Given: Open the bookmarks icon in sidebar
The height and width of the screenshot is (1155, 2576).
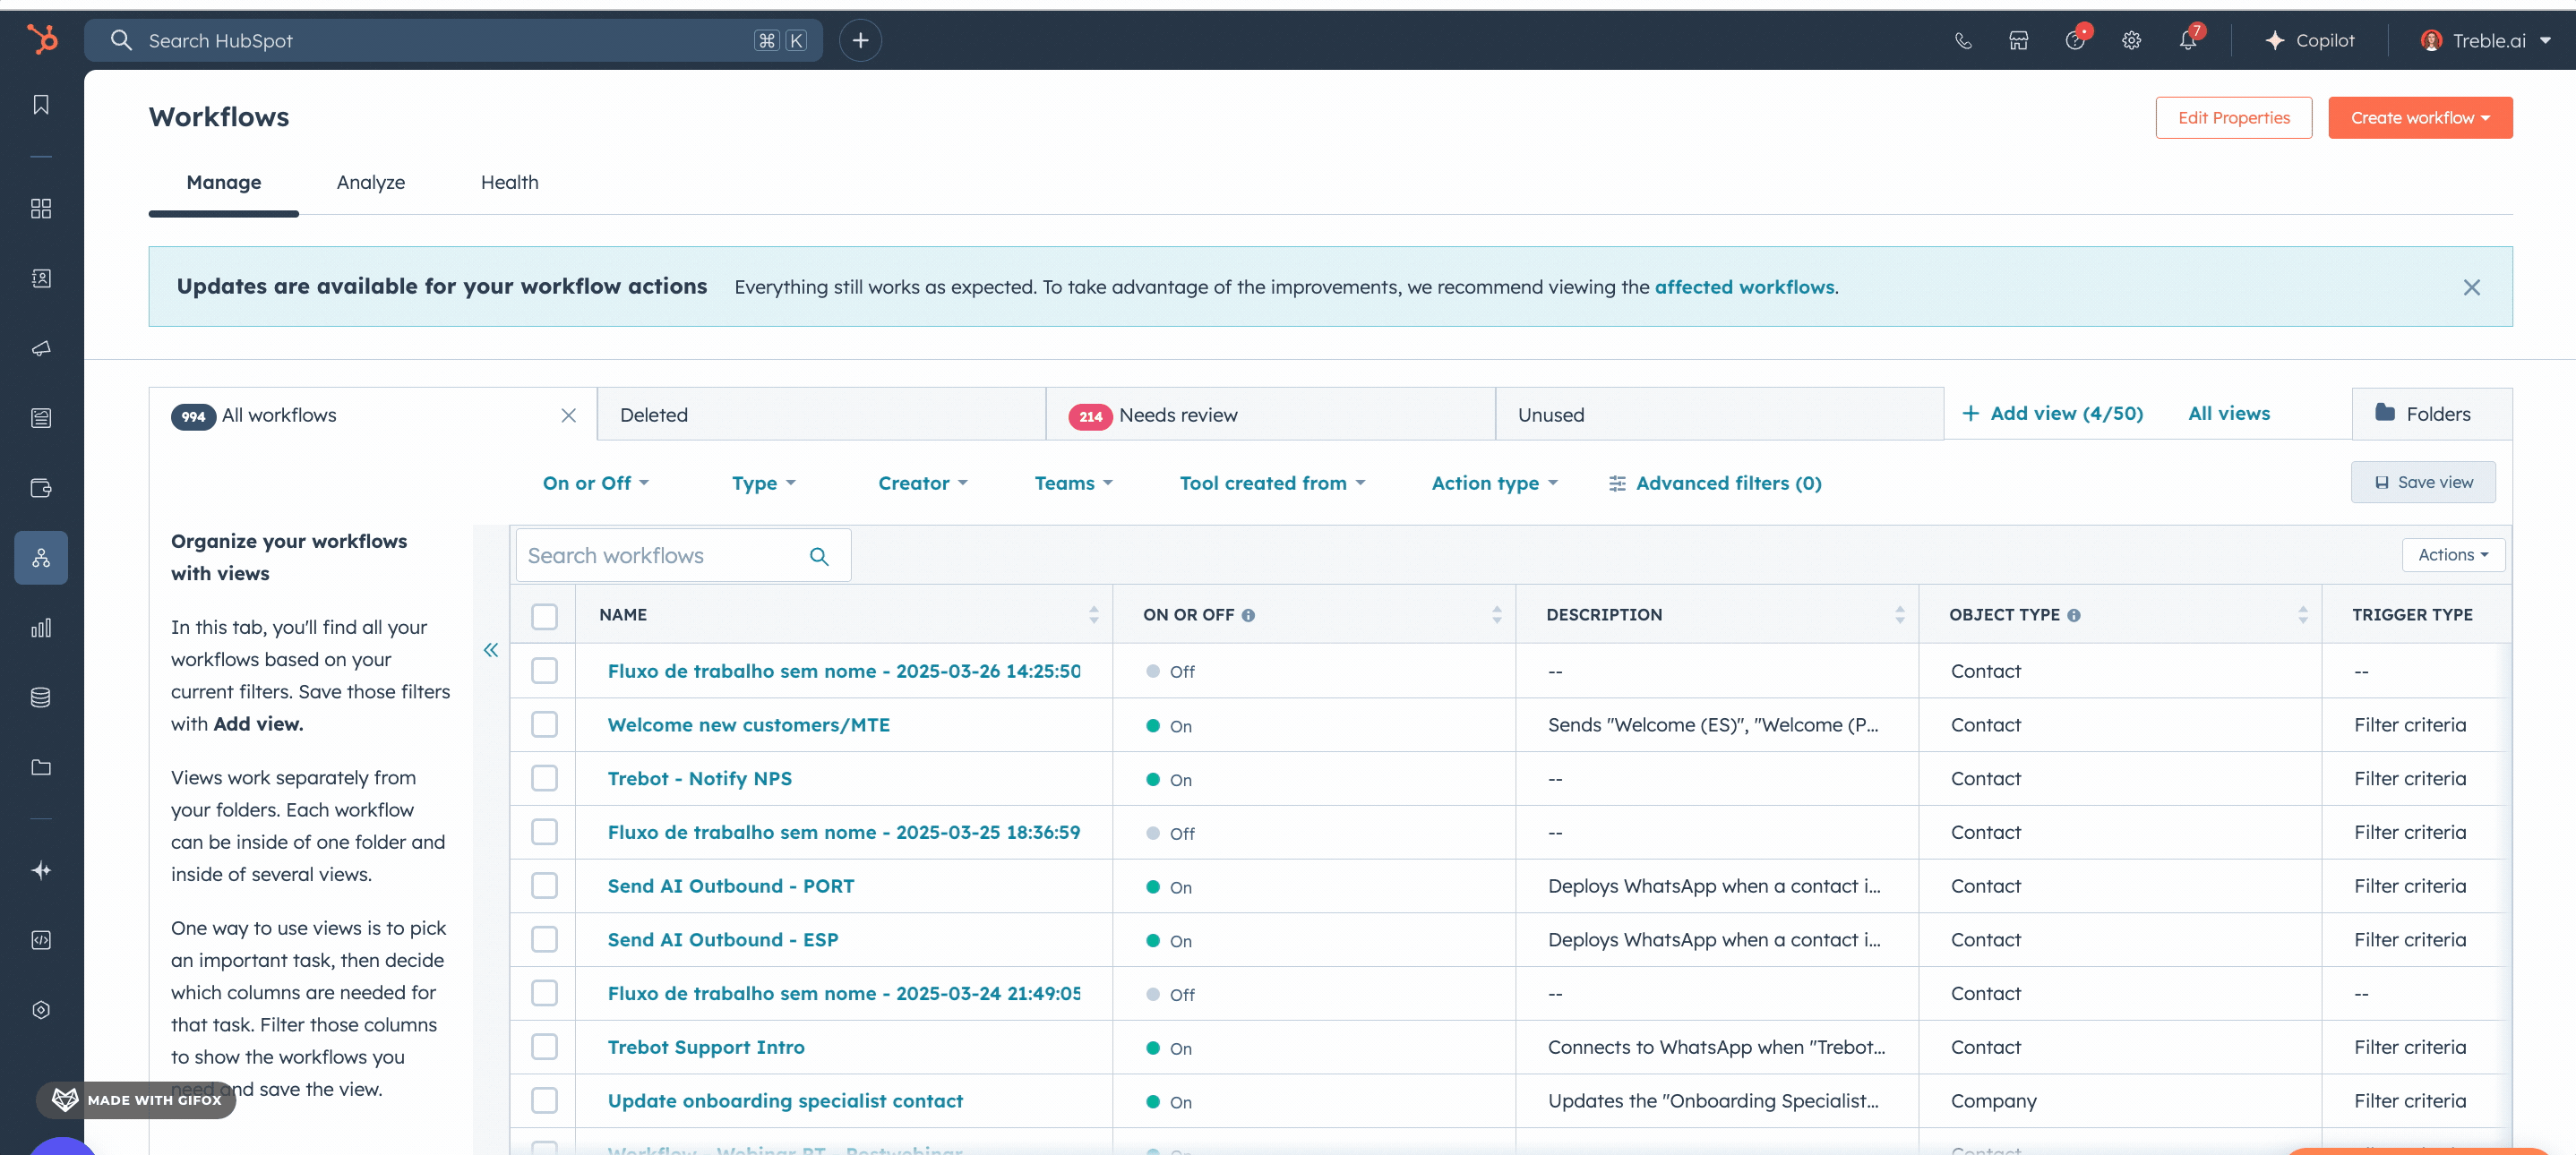Looking at the screenshot, I should 41,105.
